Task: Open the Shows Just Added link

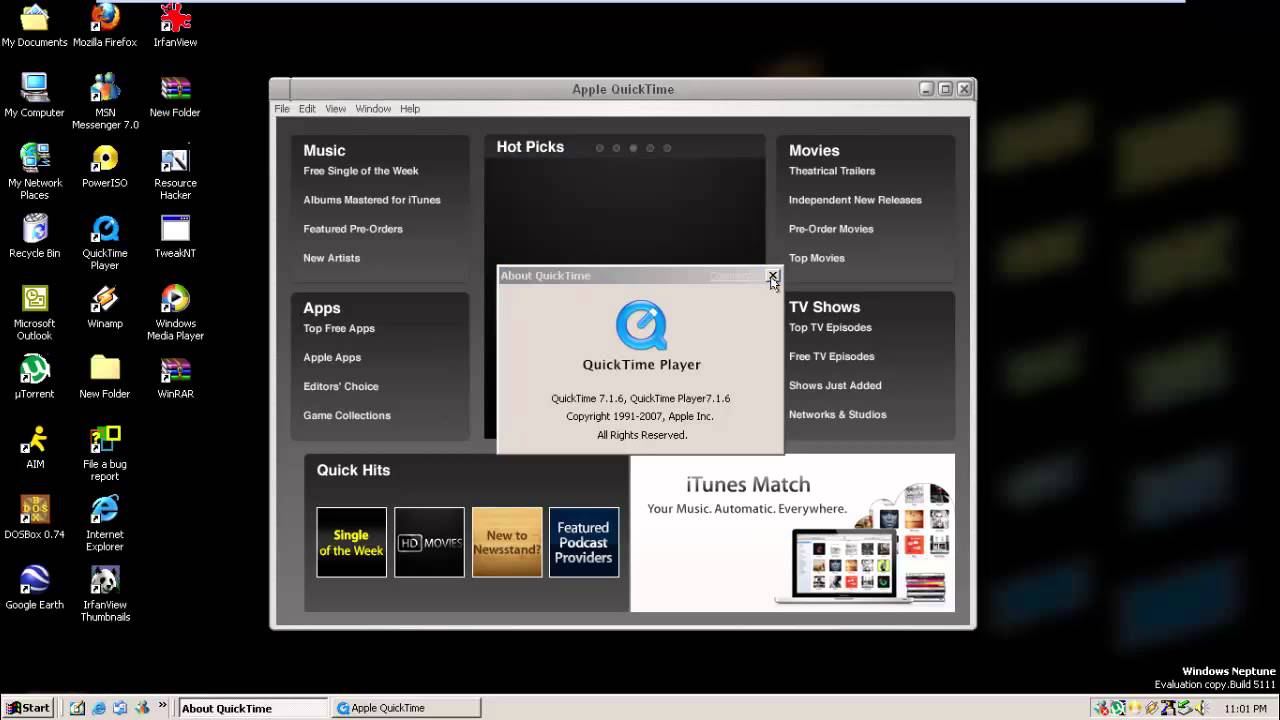Action: (835, 385)
